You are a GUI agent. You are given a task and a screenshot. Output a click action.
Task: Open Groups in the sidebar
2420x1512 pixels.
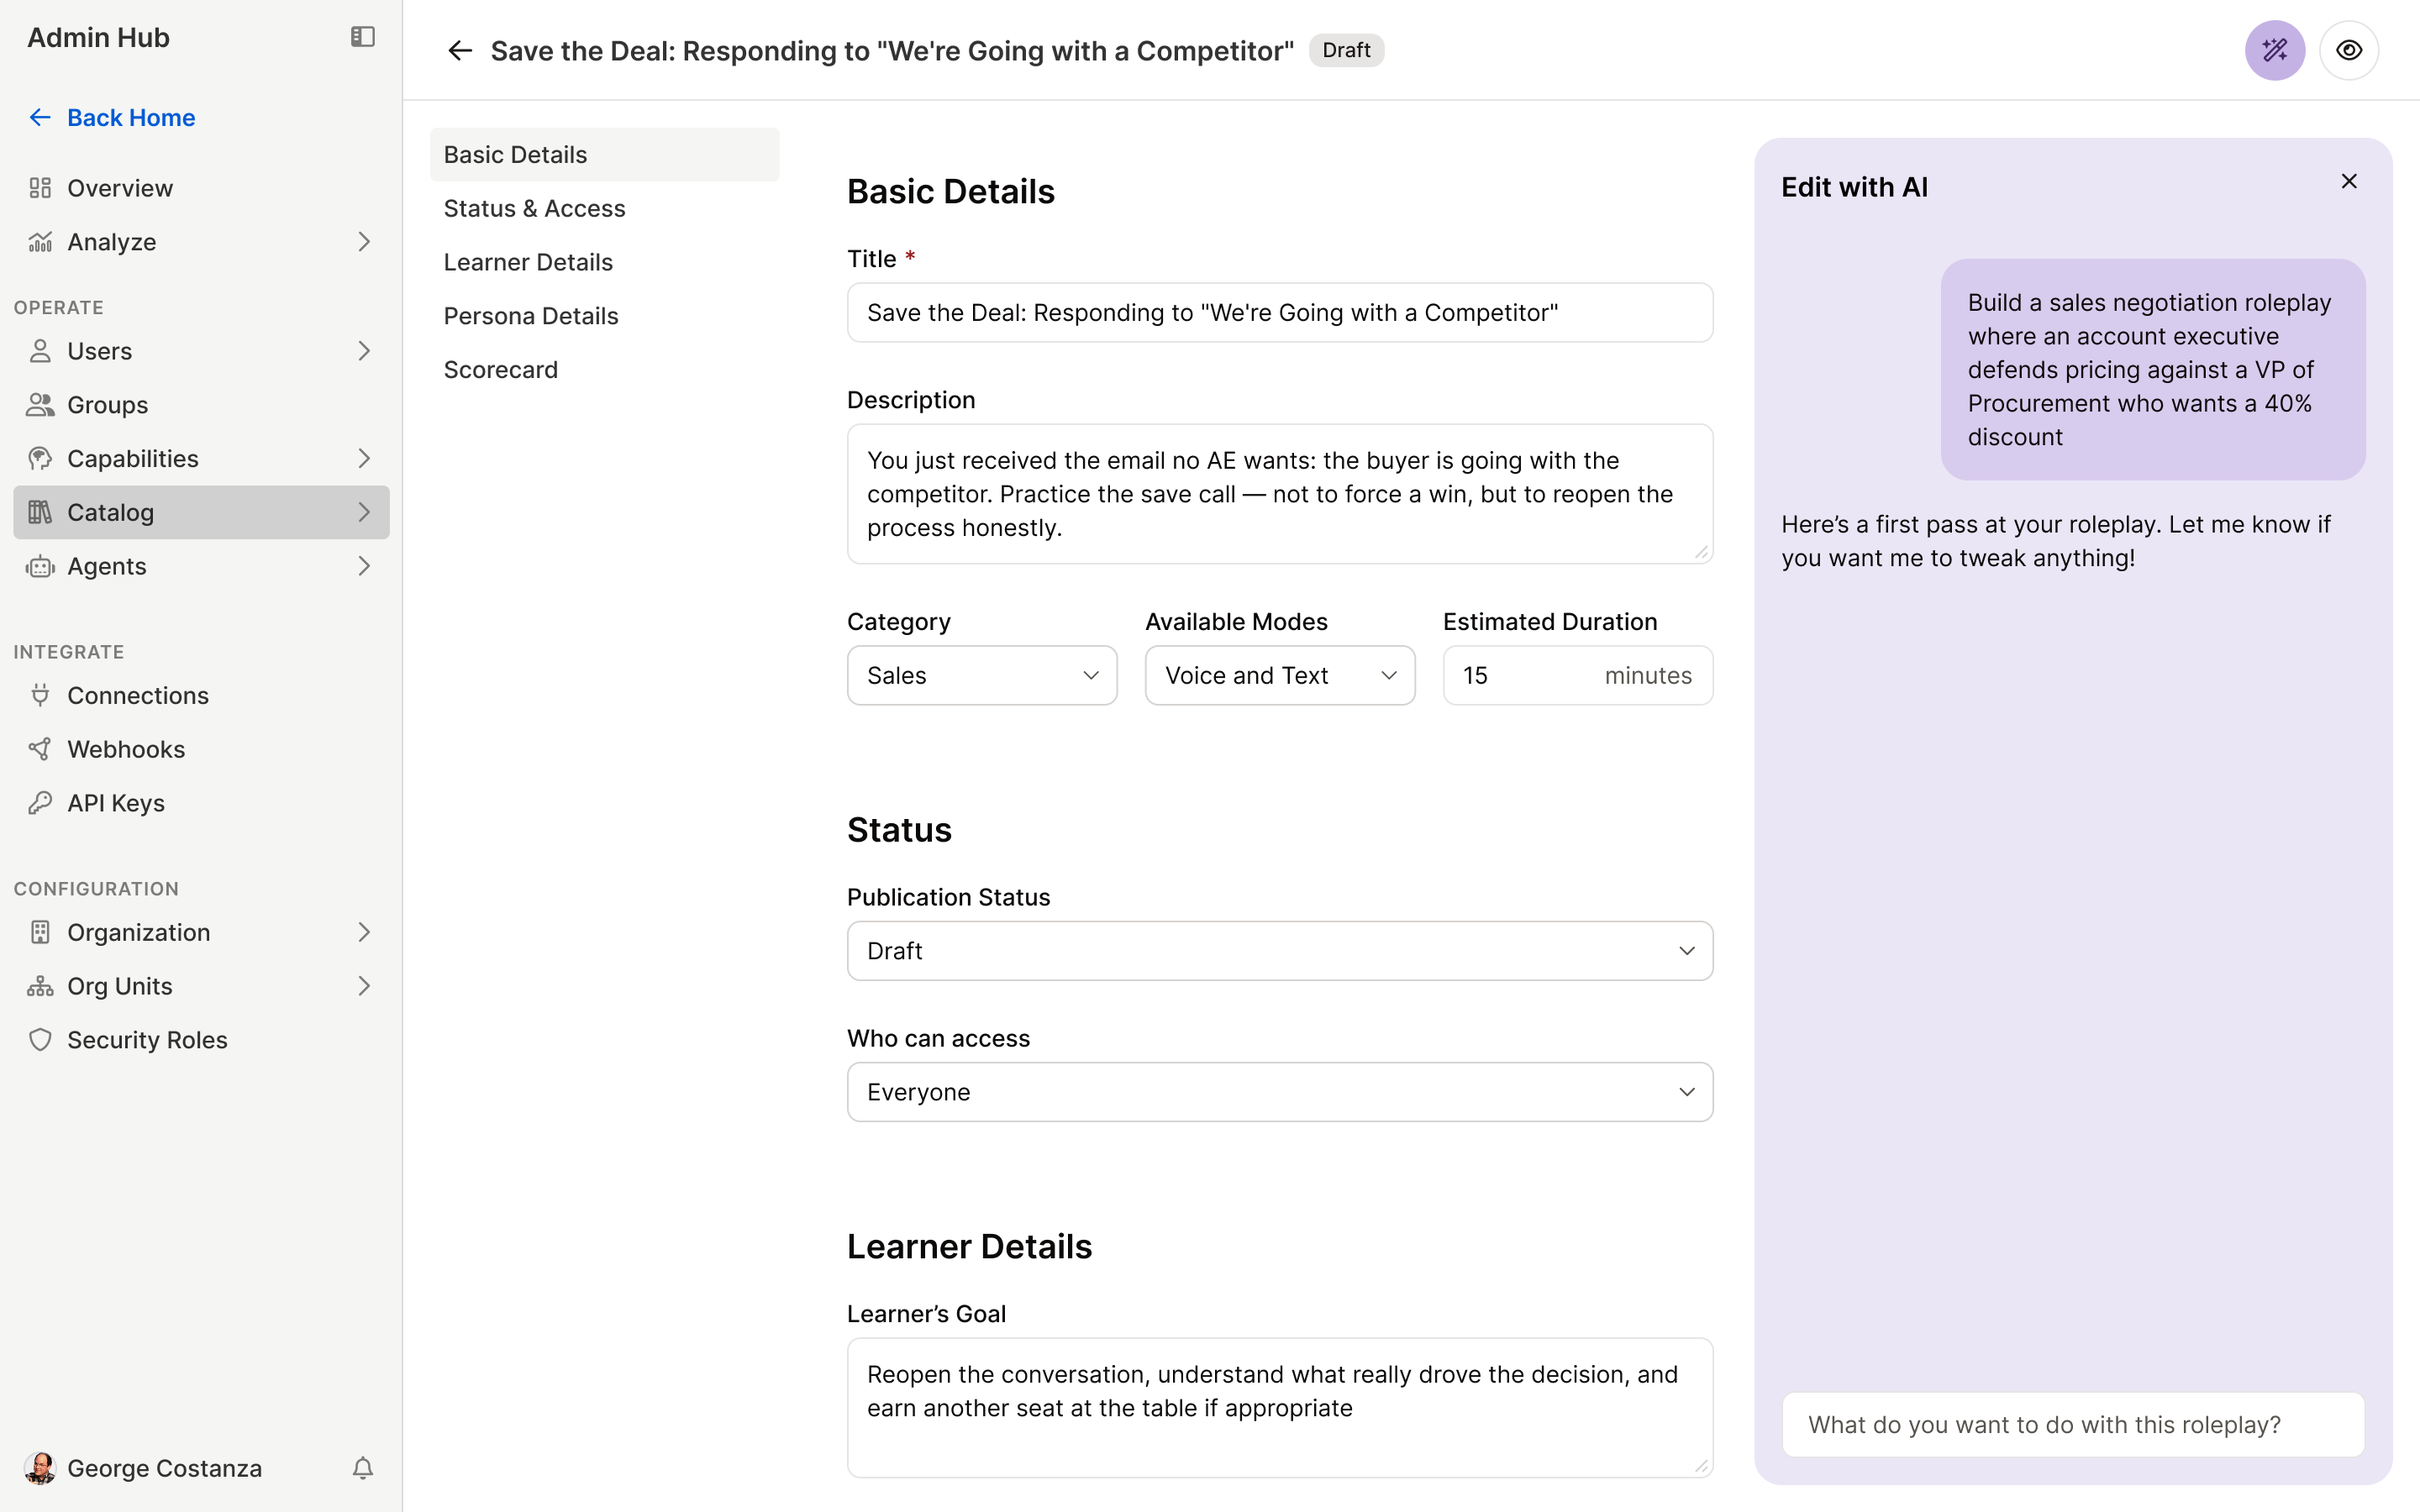[x=201, y=405]
